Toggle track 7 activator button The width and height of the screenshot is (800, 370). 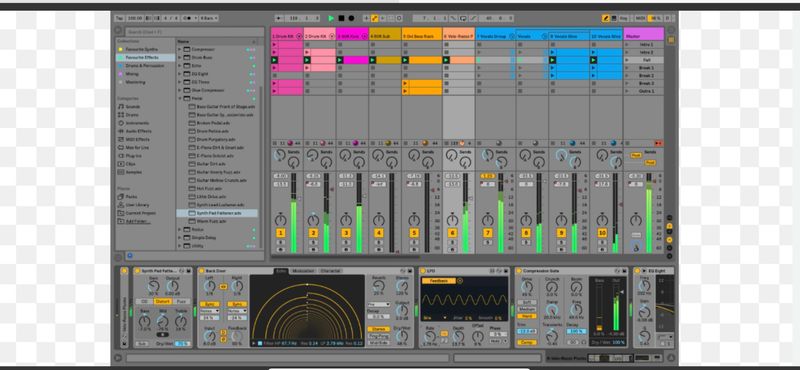click(x=488, y=233)
